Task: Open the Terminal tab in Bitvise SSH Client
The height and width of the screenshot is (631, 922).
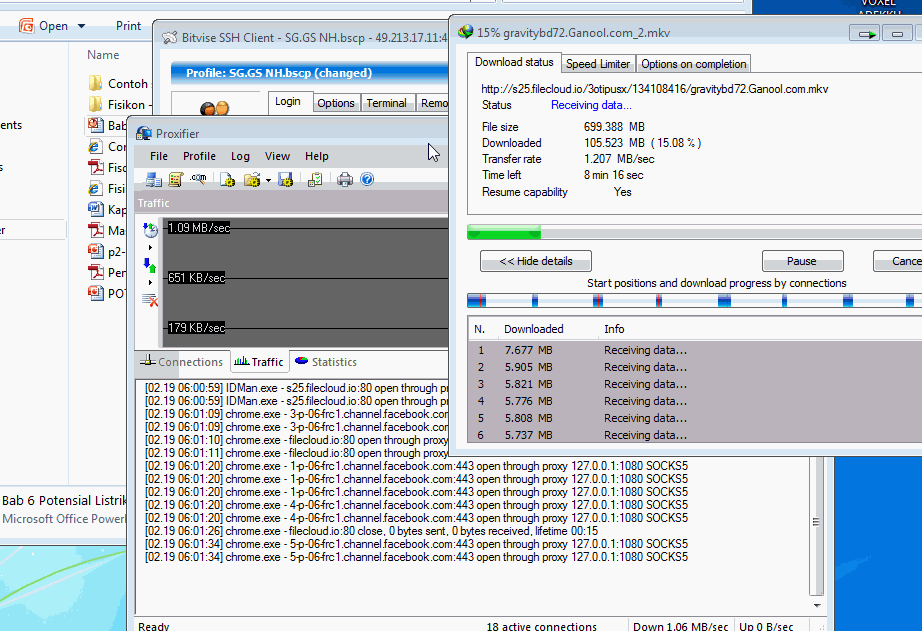Action: point(386,103)
